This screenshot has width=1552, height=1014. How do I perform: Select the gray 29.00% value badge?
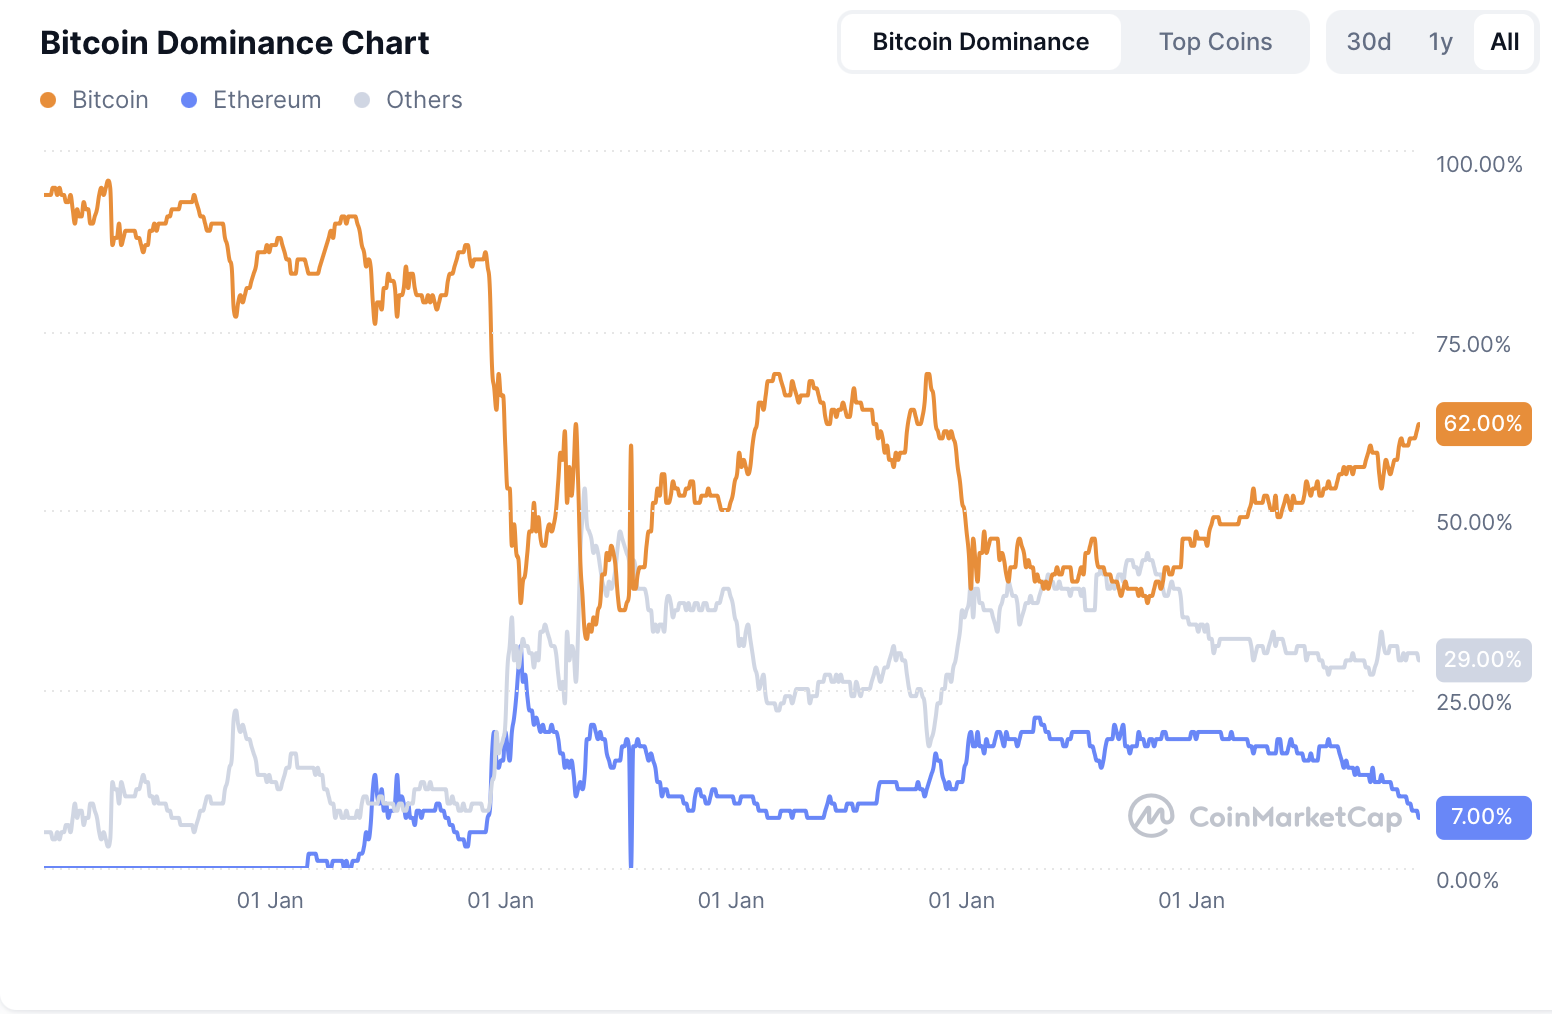1484,660
